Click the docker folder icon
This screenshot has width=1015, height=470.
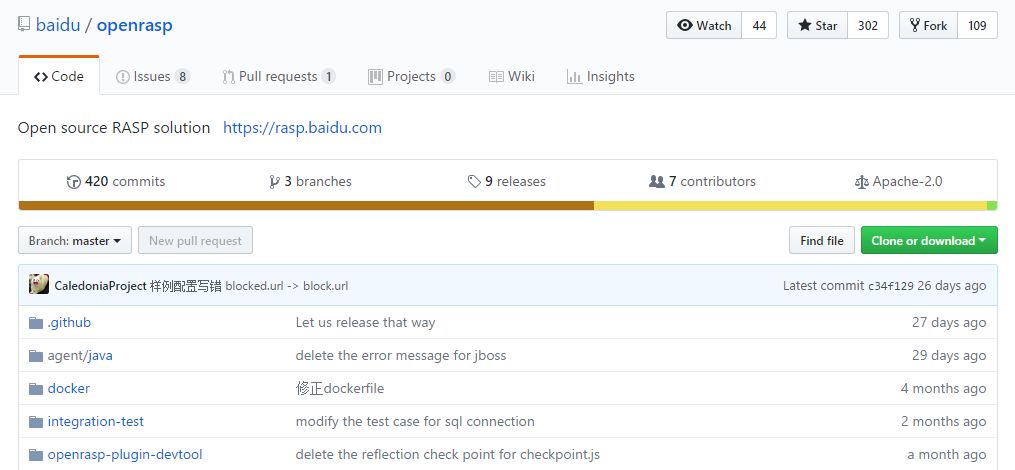coord(36,389)
